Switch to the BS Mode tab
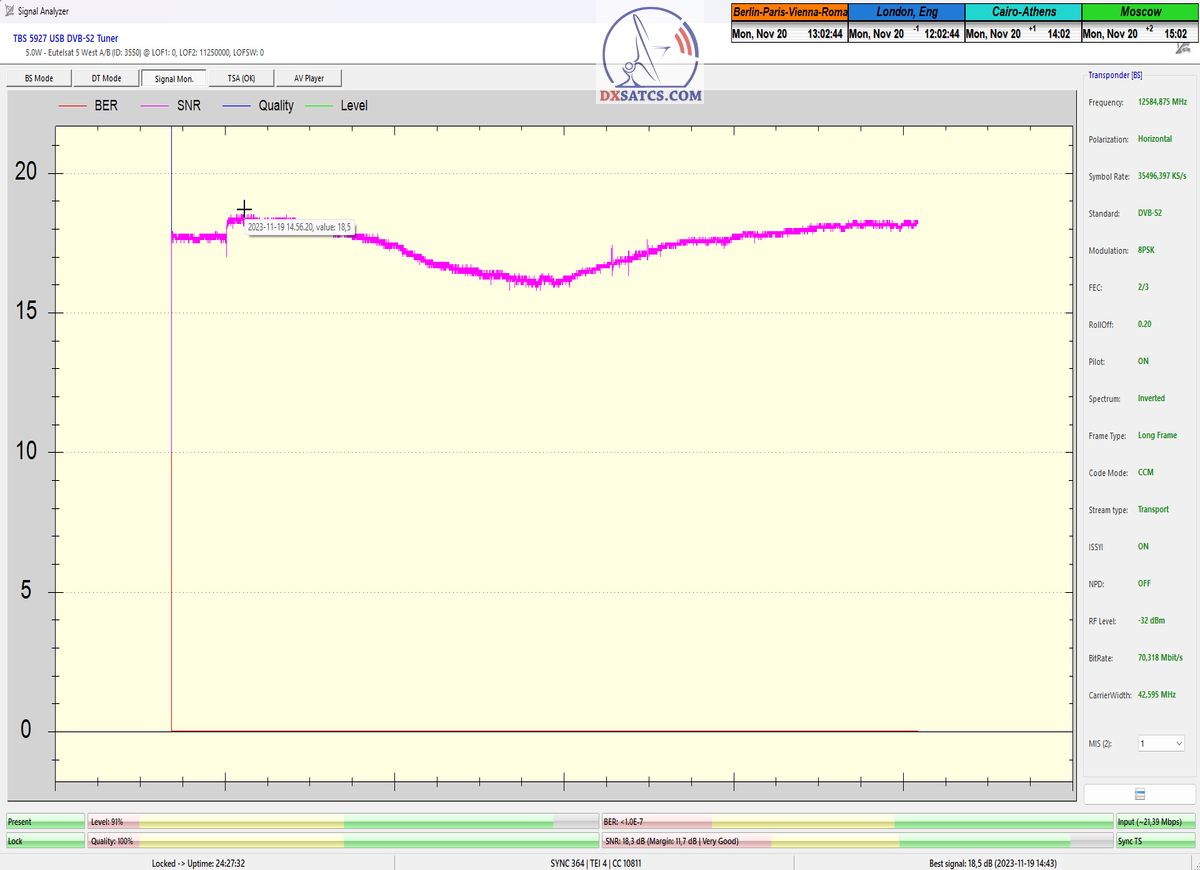The image size is (1200, 870). [x=39, y=78]
